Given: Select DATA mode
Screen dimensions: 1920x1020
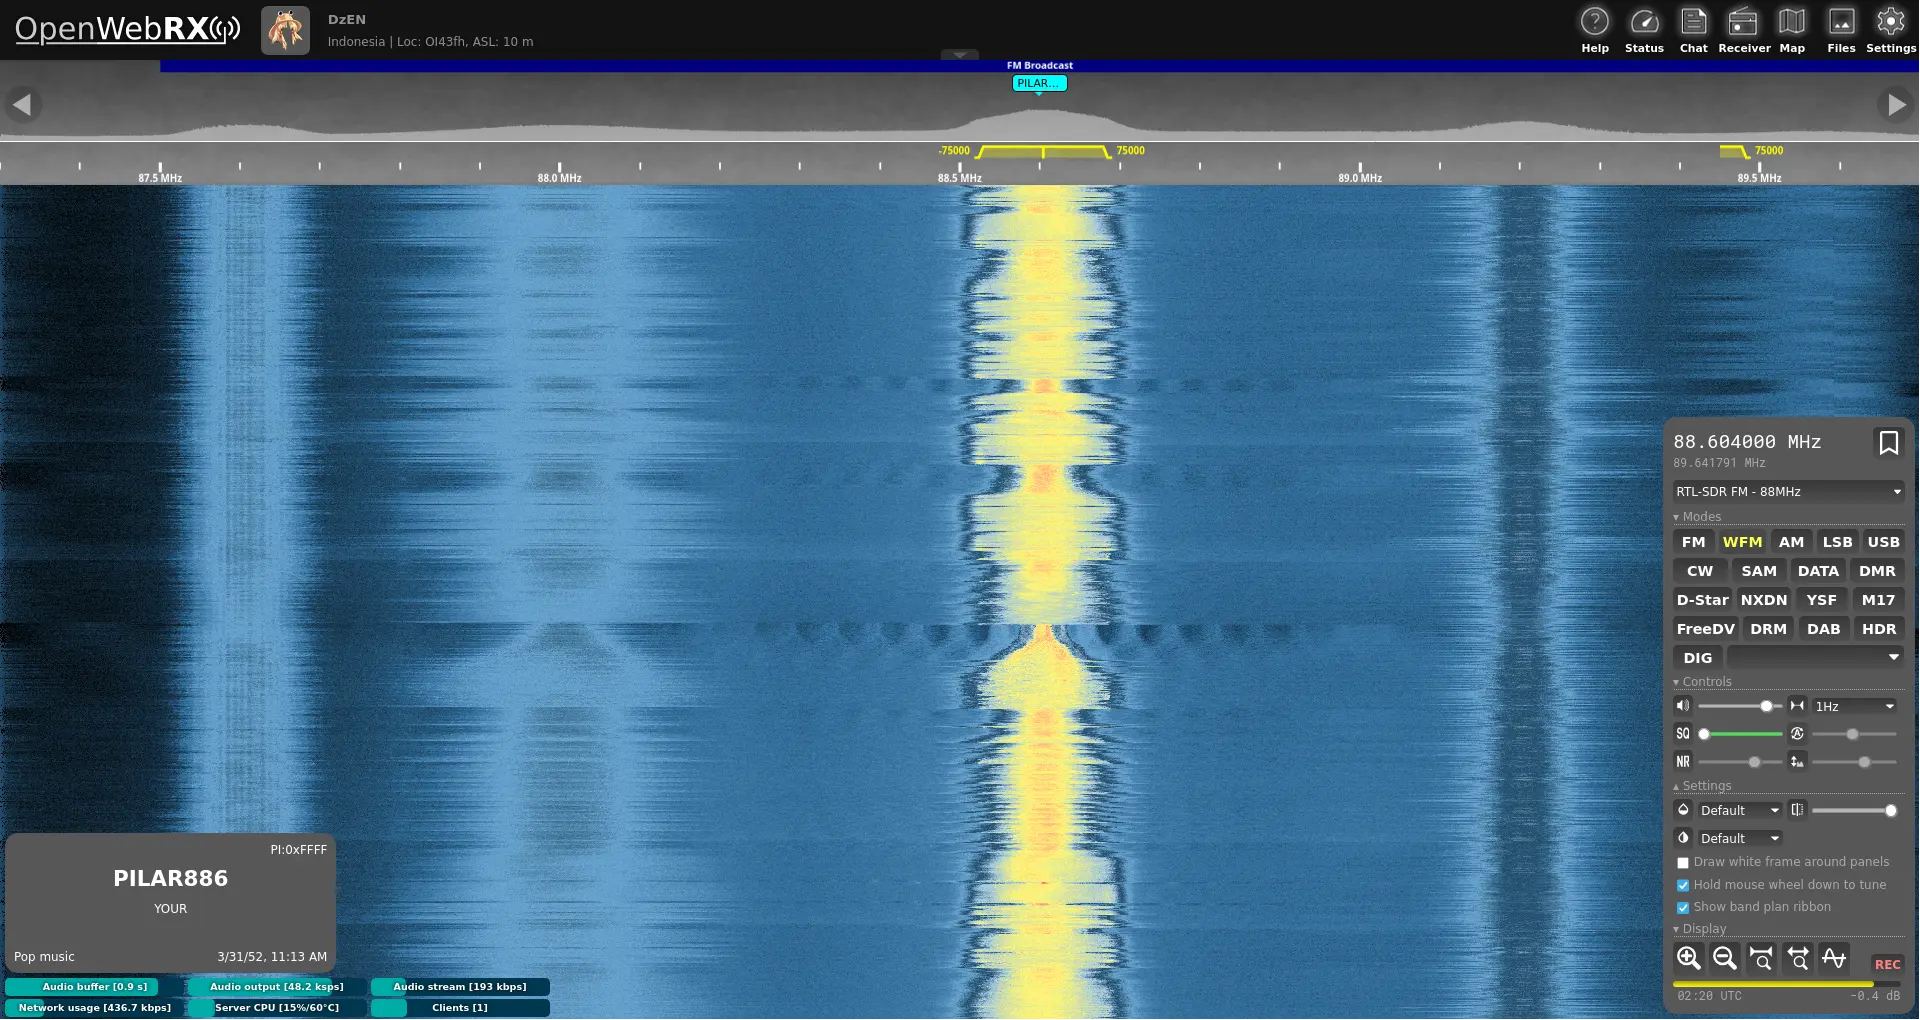Looking at the screenshot, I should pos(1818,571).
